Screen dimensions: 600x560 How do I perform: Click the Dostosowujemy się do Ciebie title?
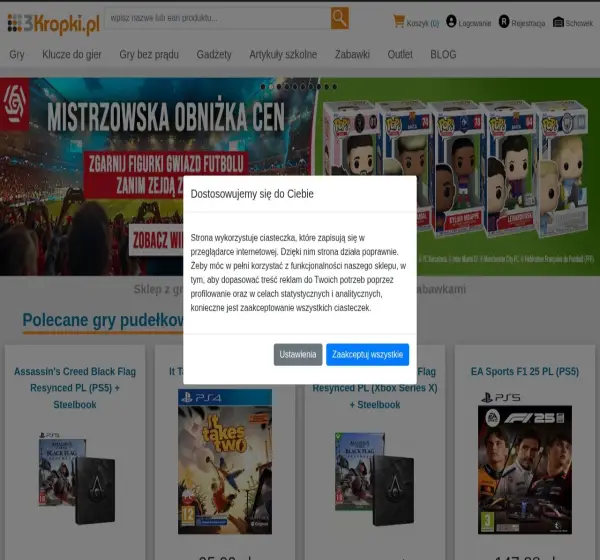point(252,194)
